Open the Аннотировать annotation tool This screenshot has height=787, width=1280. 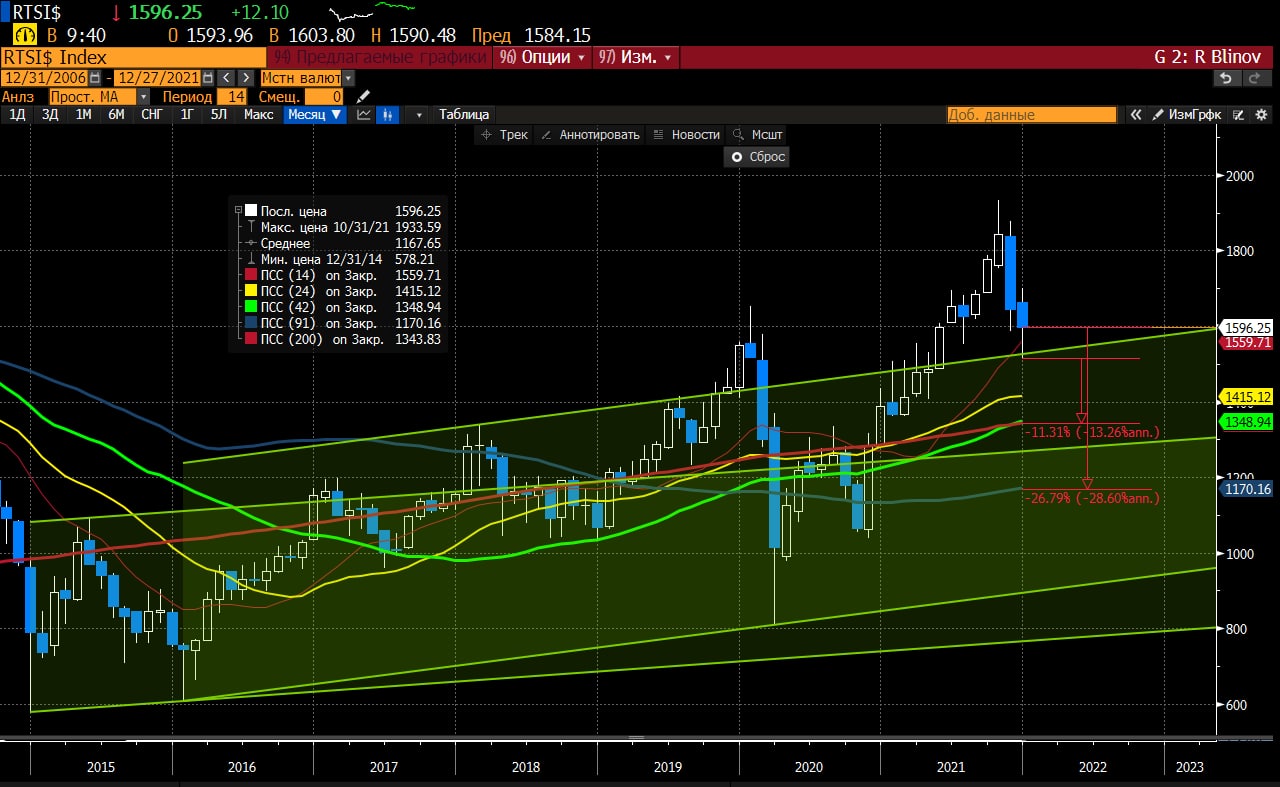pos(589,134)
